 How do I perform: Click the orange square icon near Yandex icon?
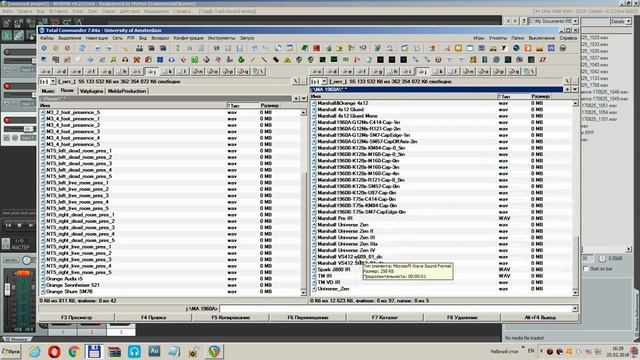pos(528,48)
